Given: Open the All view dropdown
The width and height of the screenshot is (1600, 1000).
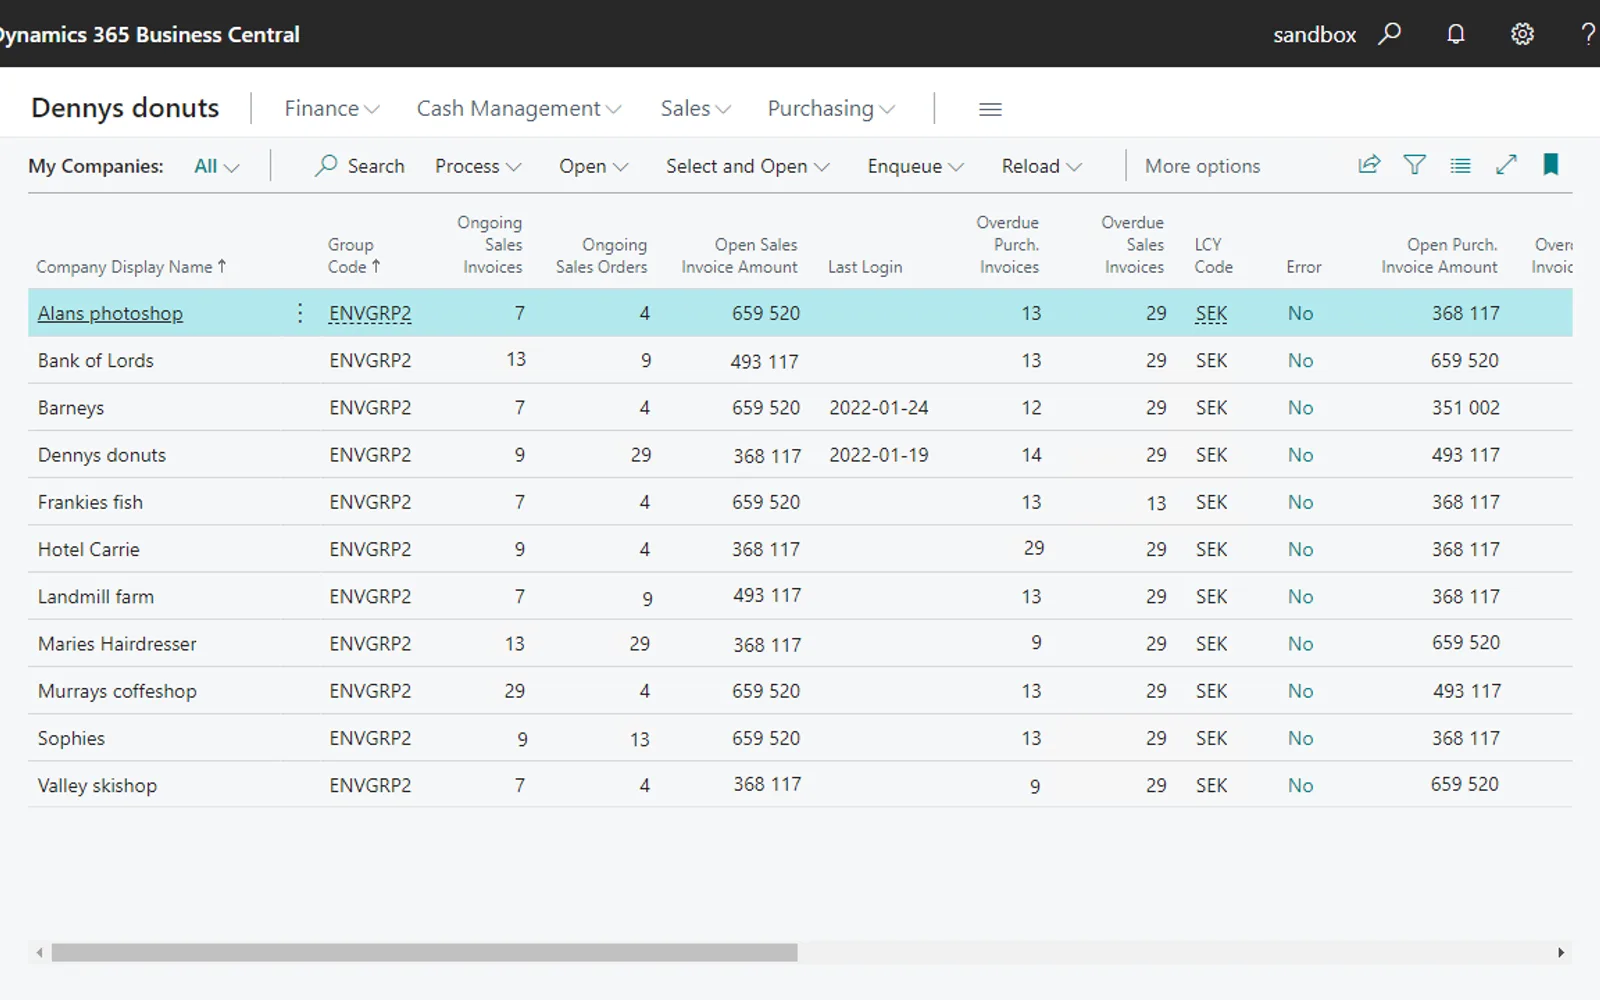Looking at the screenshot, I should click(x=216, y=166).
